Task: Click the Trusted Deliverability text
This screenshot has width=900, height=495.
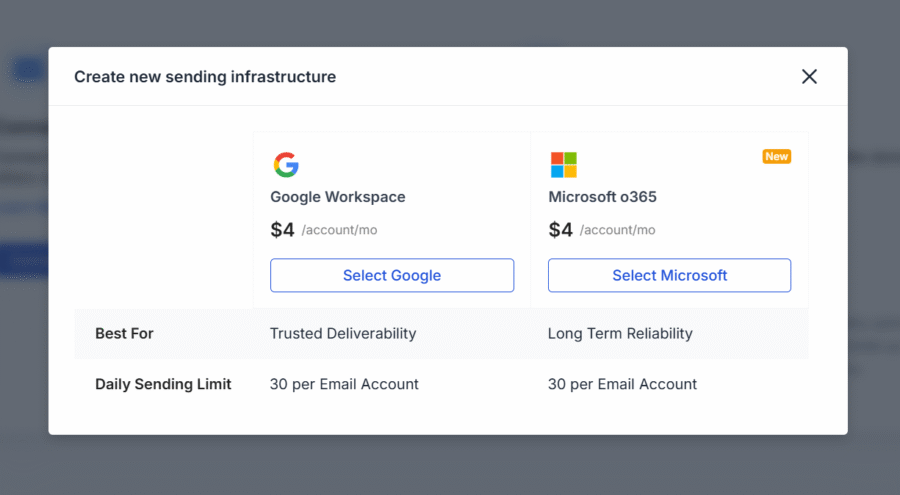Action: (342, 333)
